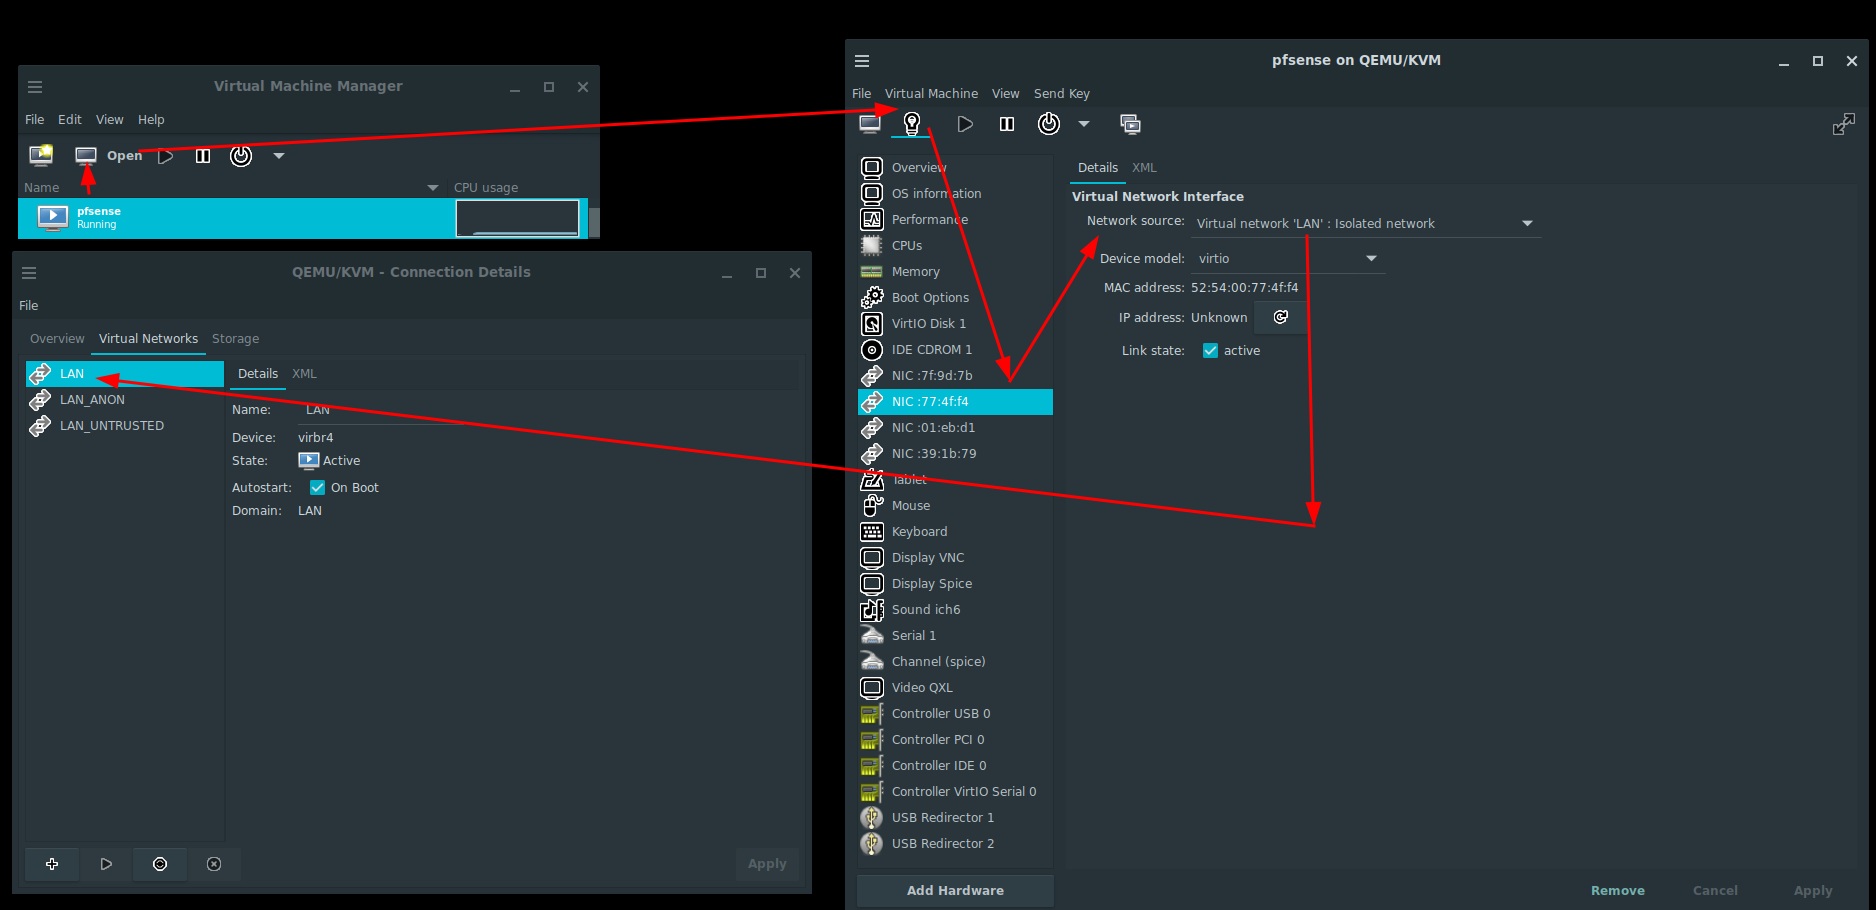The height and width of the screenshot is (910, 1876).
Task: Switch pfsense window to fullscreen view
Action: (1843, 124)
